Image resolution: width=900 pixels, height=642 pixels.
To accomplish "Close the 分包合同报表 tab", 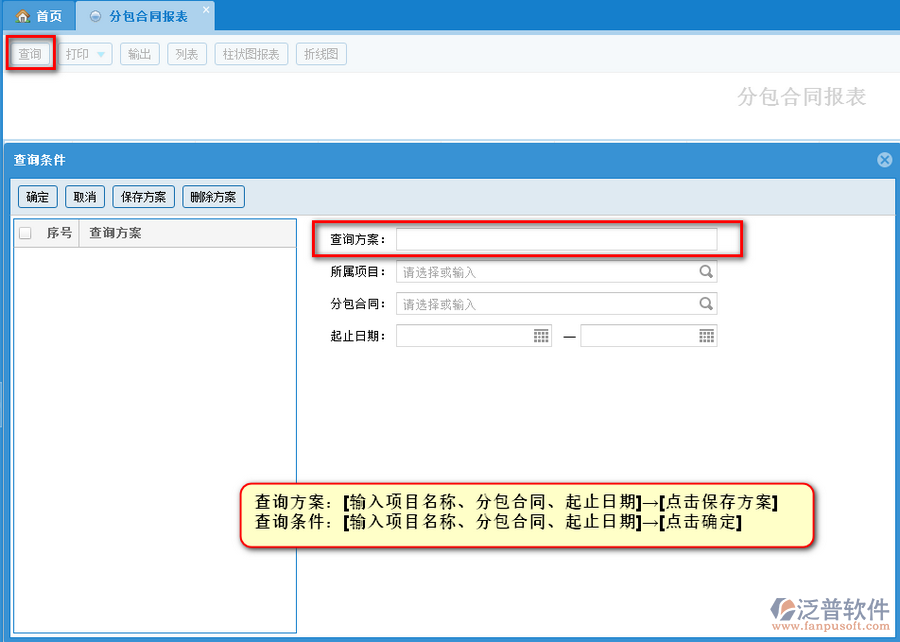I will [206, 9].
